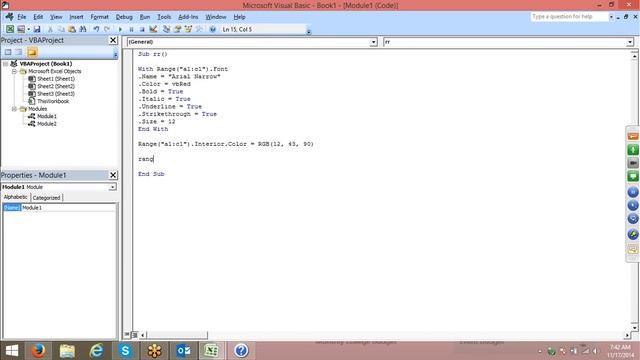Open the Run menu

tap(144, 17)
